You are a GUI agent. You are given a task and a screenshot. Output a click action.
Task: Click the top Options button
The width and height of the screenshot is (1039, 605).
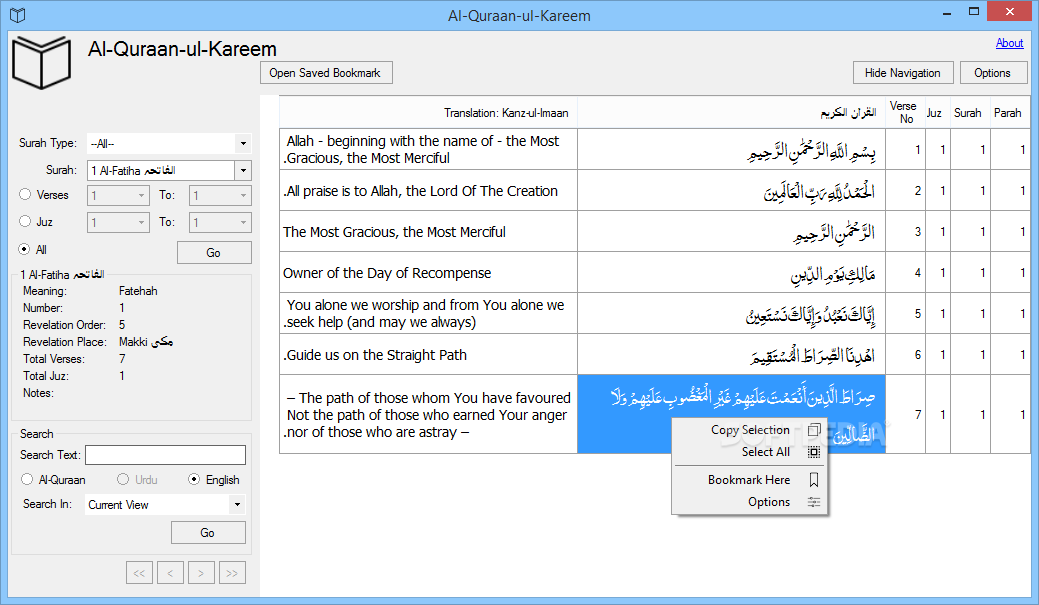click(x=992, y=73)
